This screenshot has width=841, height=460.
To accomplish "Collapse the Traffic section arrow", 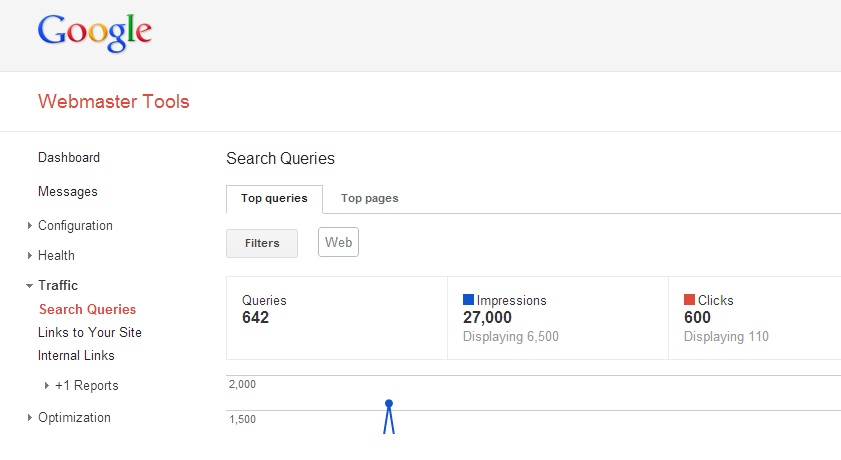I will click(x=29, y=286).
